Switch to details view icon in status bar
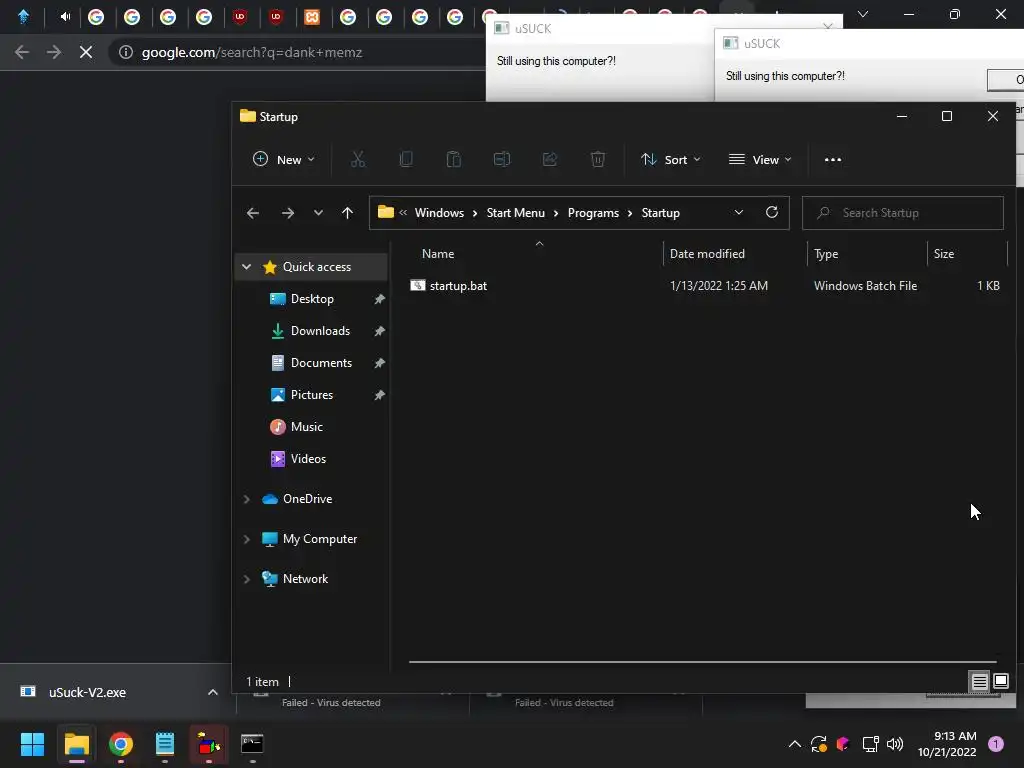 (980, 682)
